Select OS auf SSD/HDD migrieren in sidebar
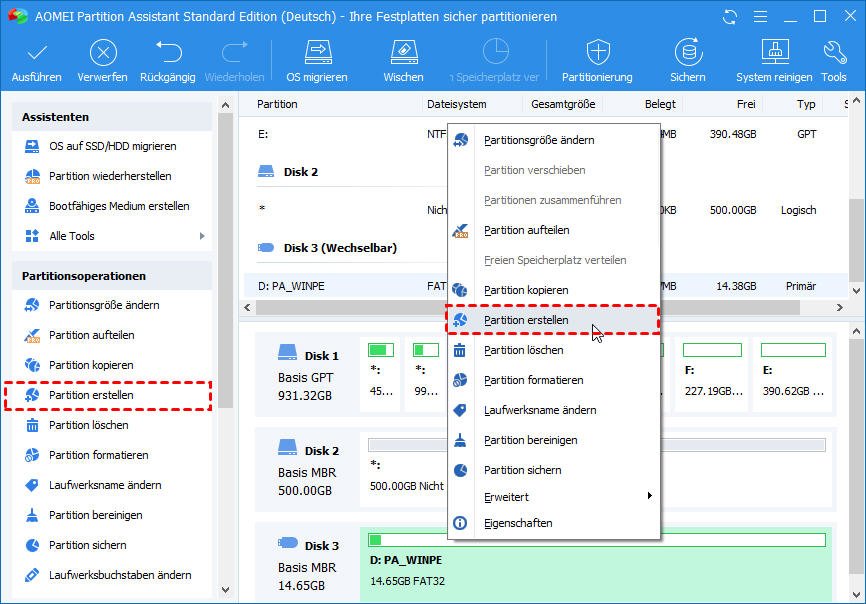This screenshot has height=604, width=866. pos(112,146)
